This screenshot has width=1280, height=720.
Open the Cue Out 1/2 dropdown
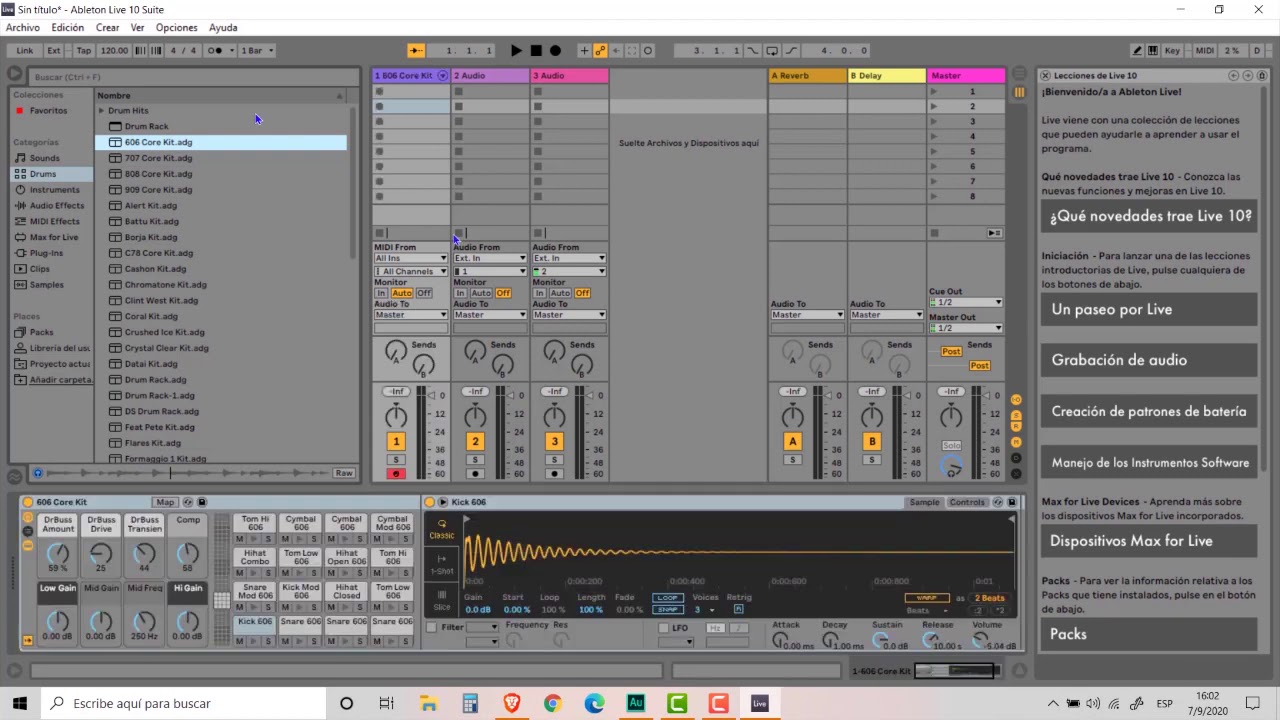click(x=965, y=302)
